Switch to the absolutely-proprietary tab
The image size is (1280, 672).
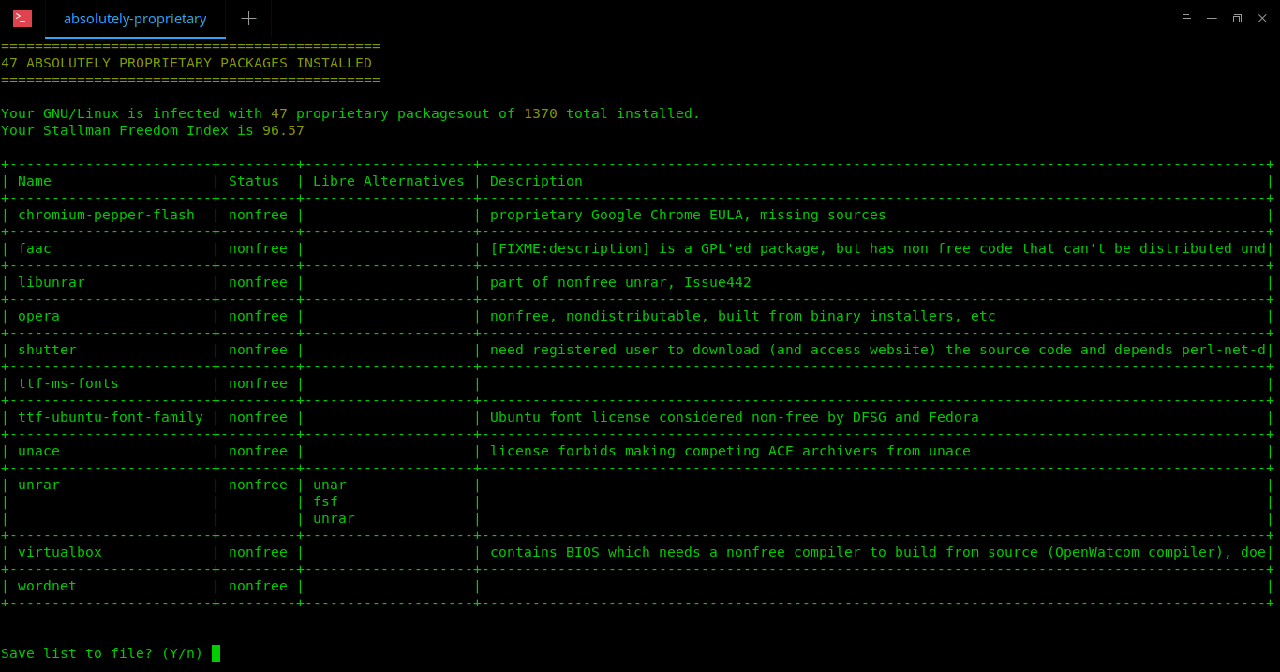point(135,18)
